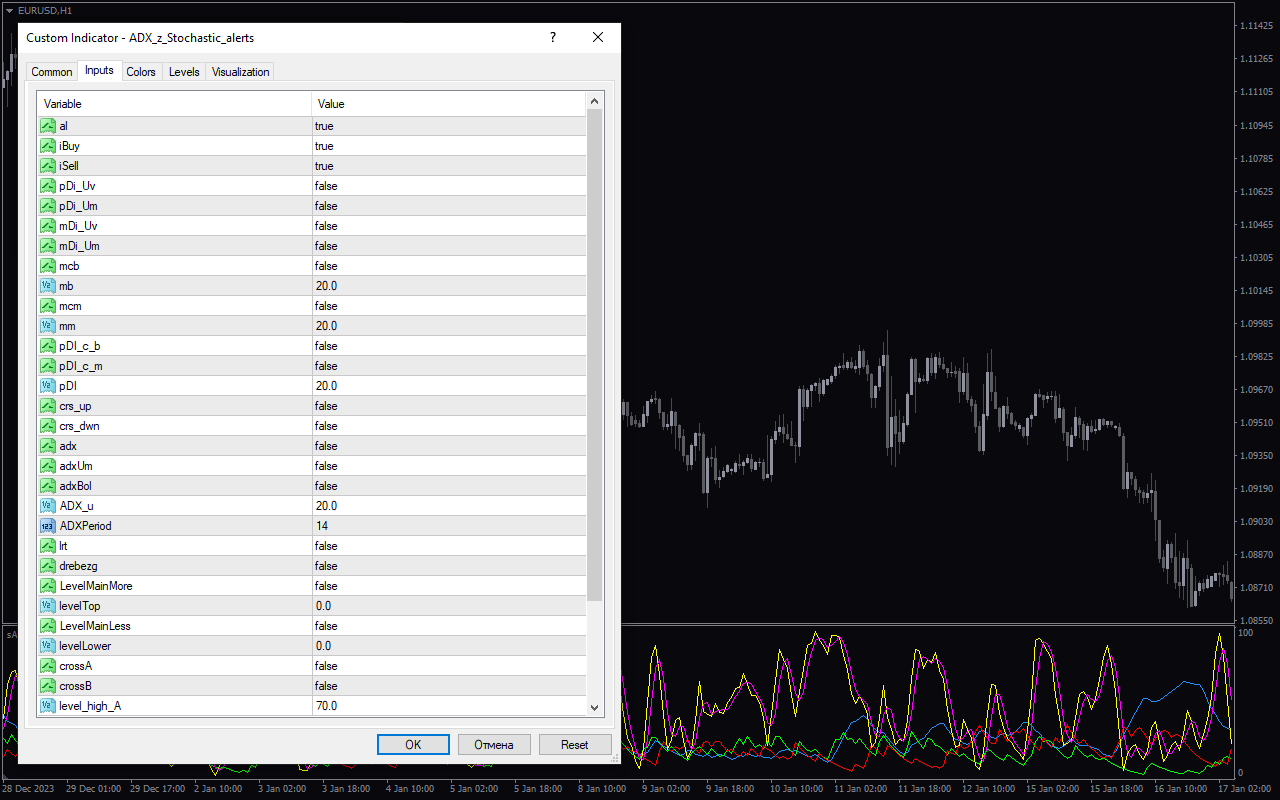Open the dialog help question mark
The height and width of the screenshot is (800, 1280).
tap(552, 38)
